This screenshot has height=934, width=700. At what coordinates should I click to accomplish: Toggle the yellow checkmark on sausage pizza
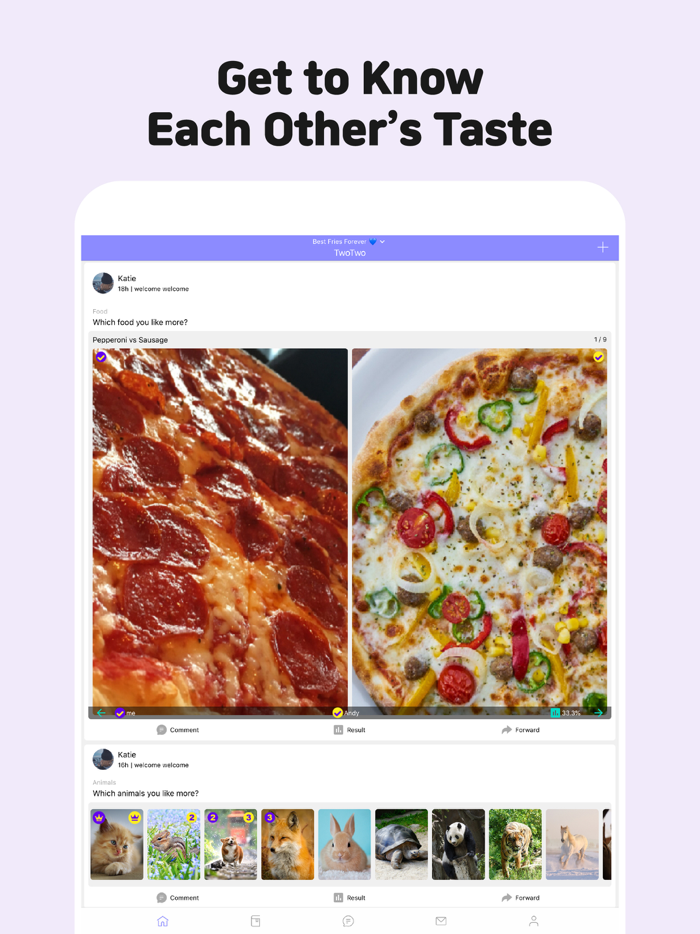598,357
